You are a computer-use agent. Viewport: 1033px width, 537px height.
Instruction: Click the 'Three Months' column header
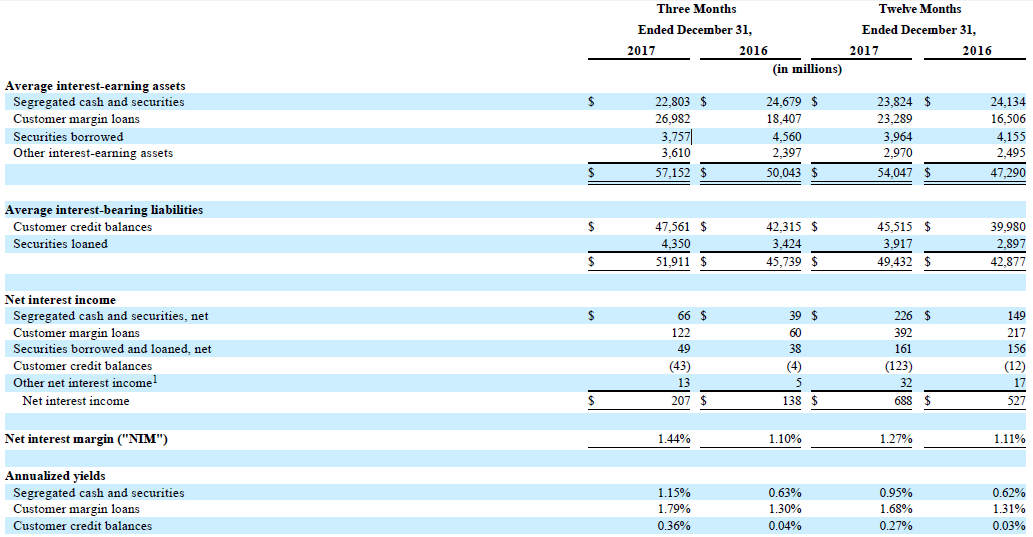click(x=696, y=9)
